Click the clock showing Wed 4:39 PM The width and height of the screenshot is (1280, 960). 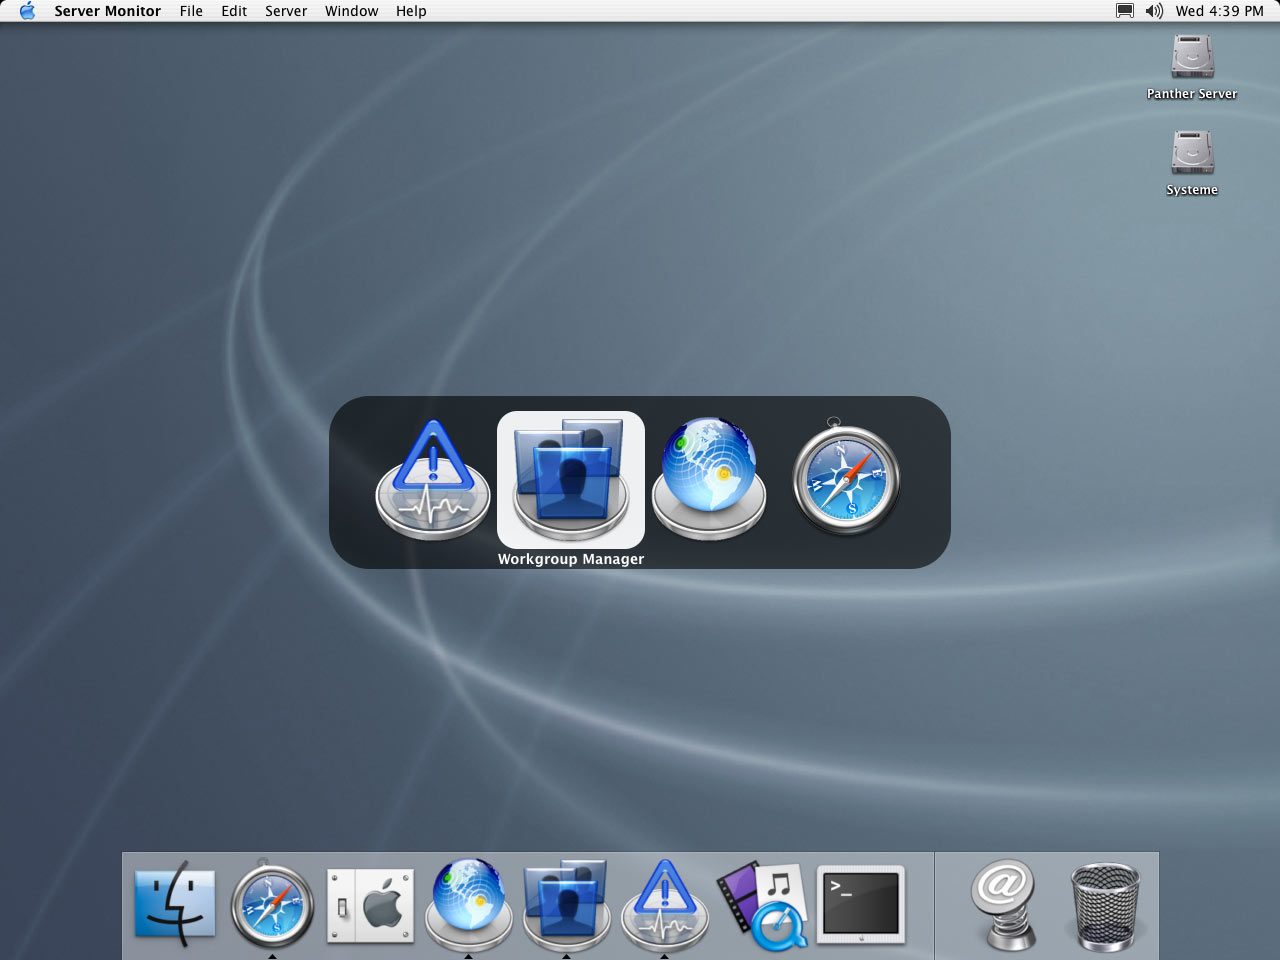[x=1219, y=11]
